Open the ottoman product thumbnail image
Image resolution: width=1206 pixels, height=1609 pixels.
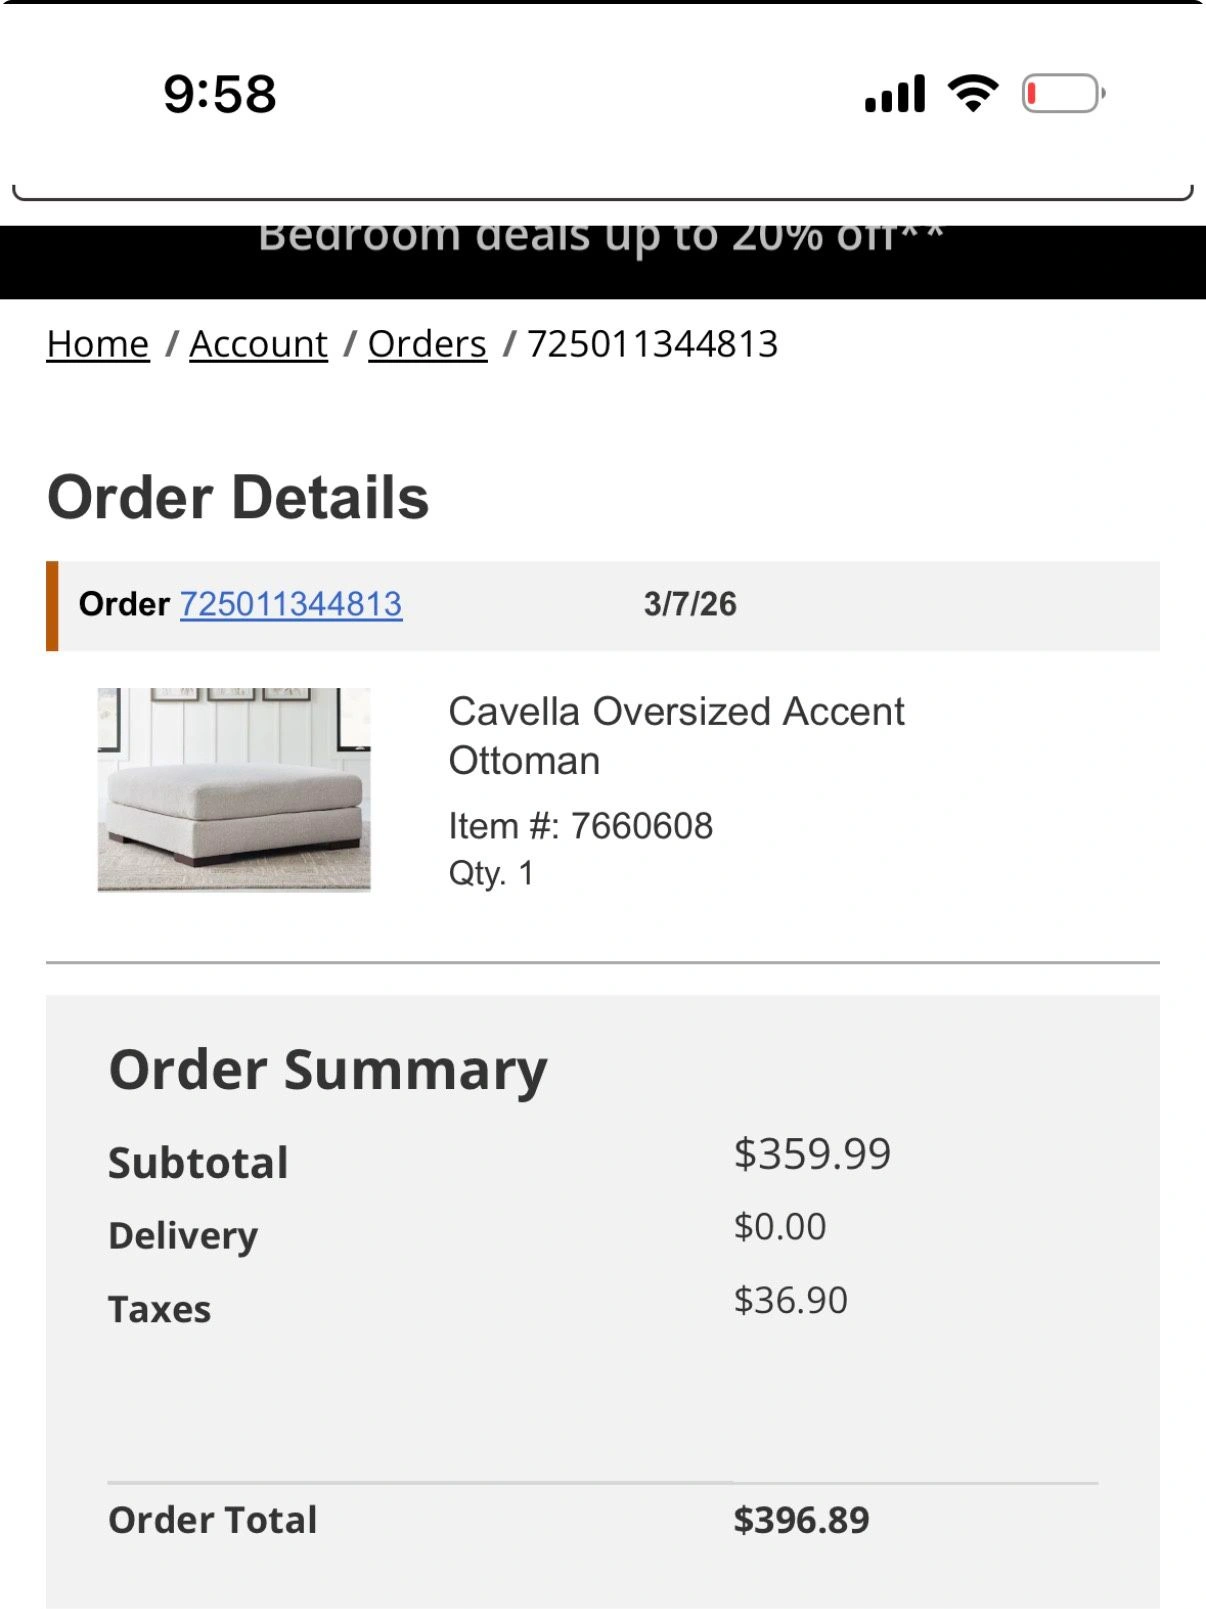[234, 789]
